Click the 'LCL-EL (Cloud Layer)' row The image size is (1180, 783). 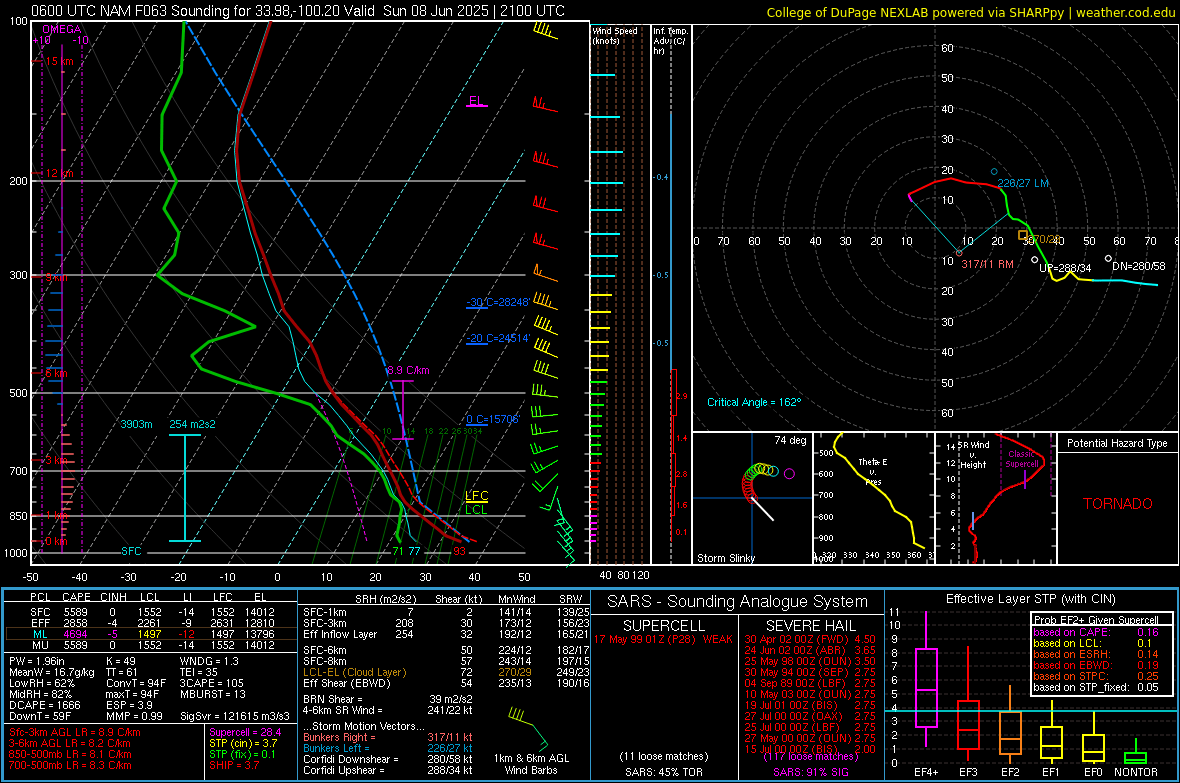click(x=446, y=672)
